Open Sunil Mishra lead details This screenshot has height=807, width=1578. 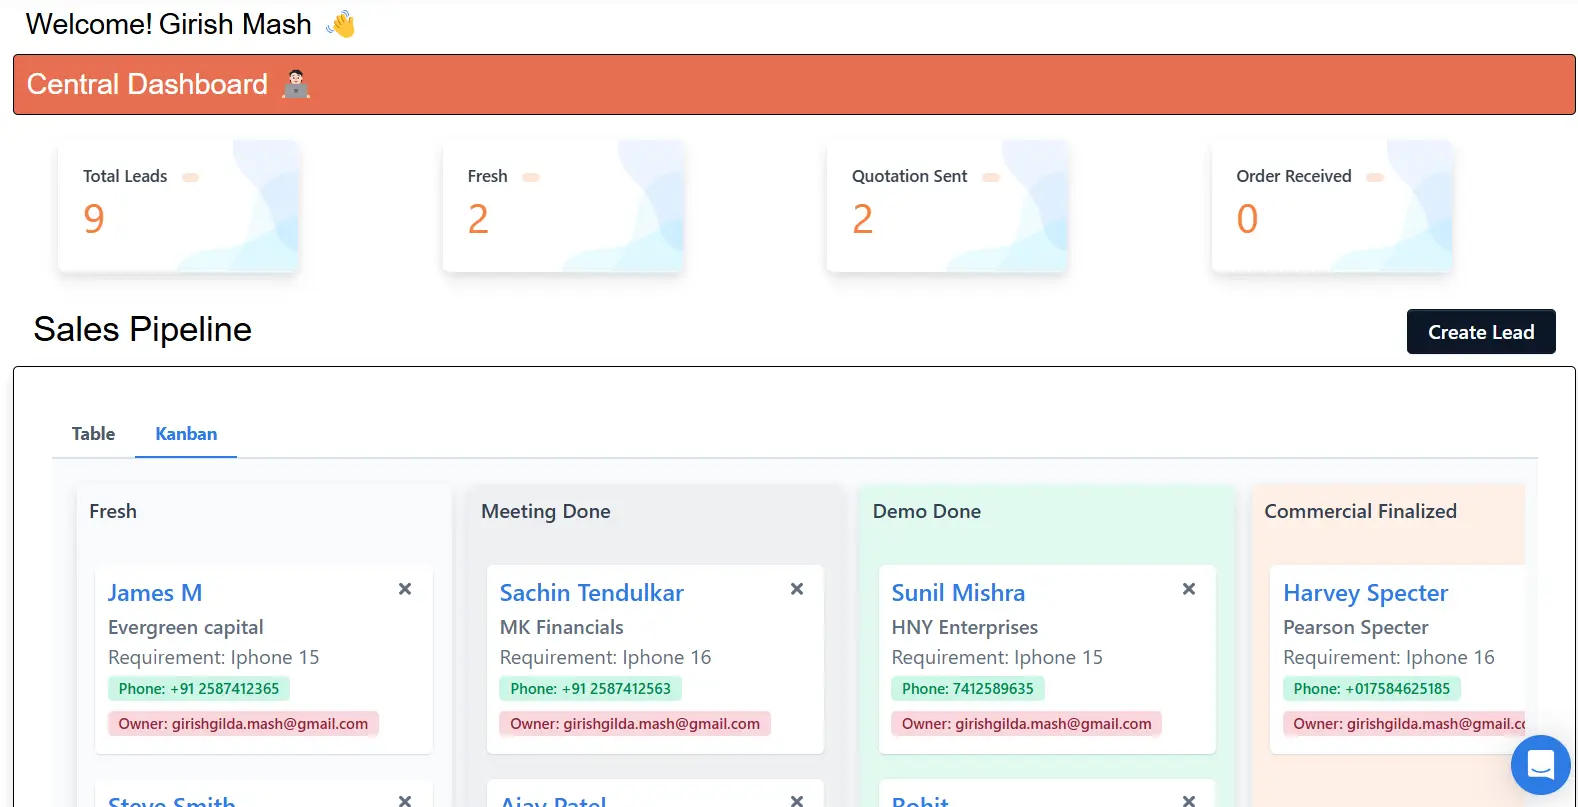tap(958, 593)
